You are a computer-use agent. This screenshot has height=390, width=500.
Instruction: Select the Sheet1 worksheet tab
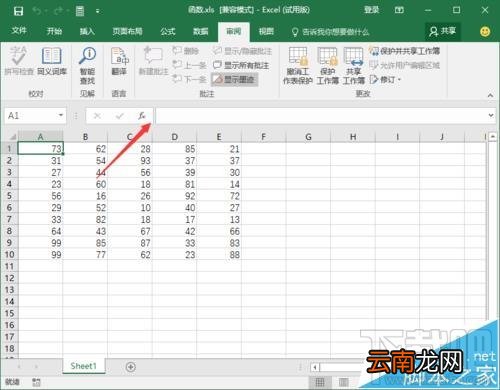point(83,366)
